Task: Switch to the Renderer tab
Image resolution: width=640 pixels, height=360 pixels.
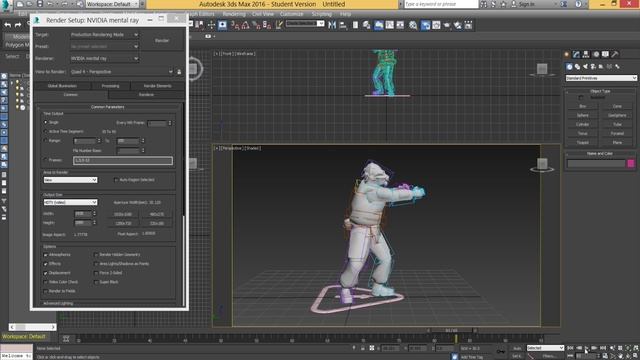Action: [146, 95]
